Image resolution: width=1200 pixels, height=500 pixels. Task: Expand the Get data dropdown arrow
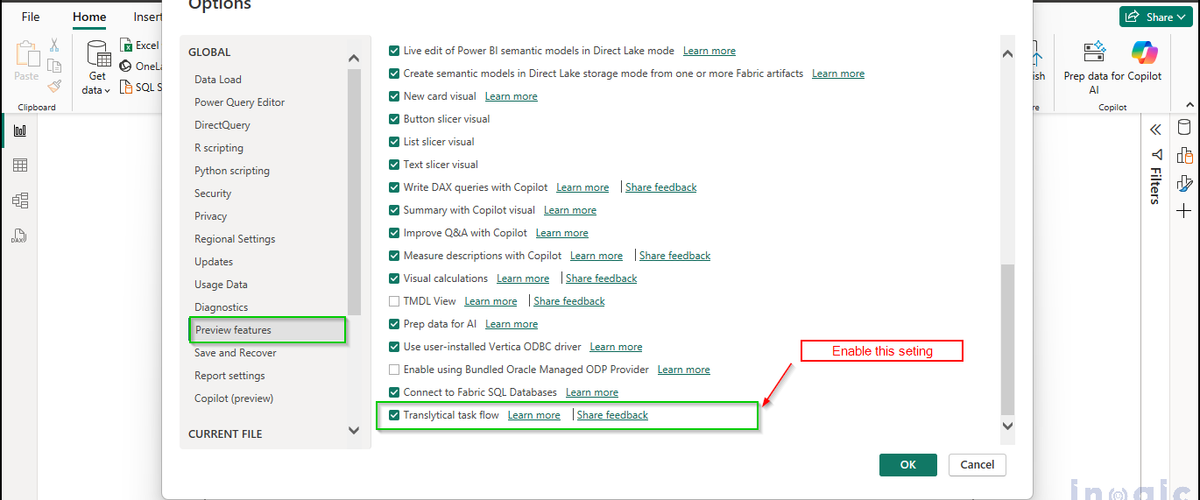(107, 91)
